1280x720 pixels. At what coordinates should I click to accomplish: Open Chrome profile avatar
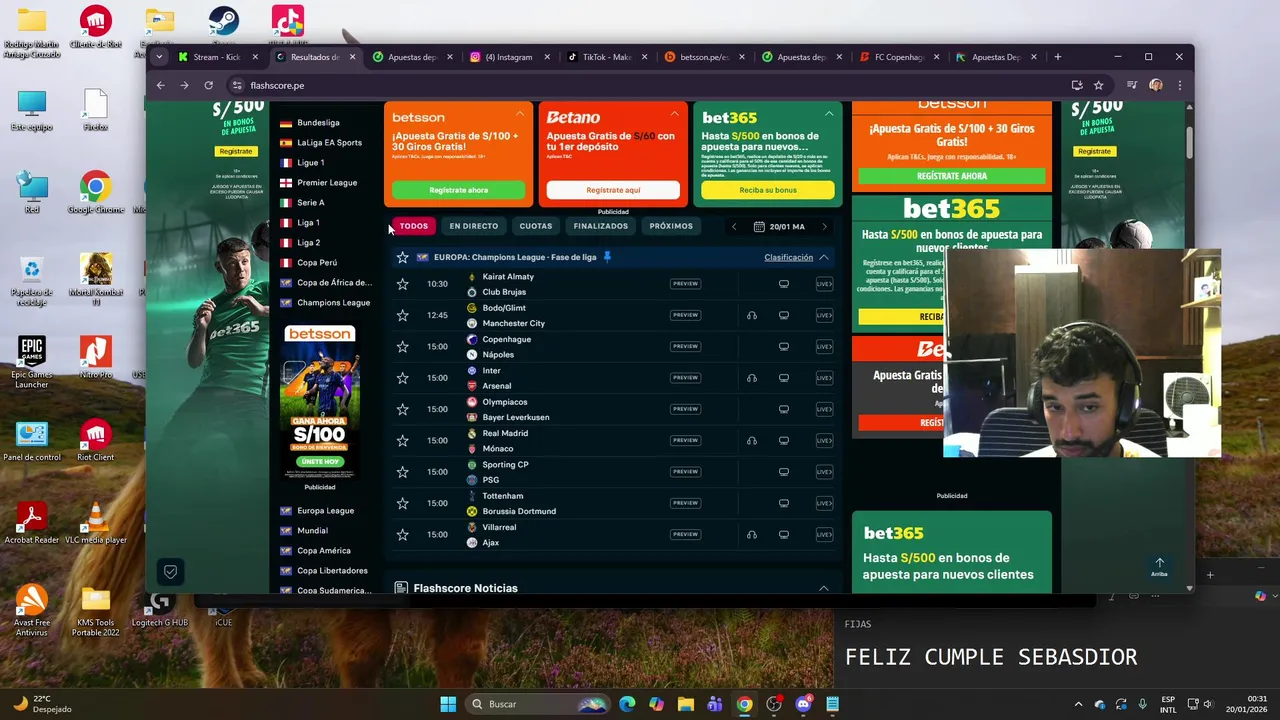pos(1156,85)
